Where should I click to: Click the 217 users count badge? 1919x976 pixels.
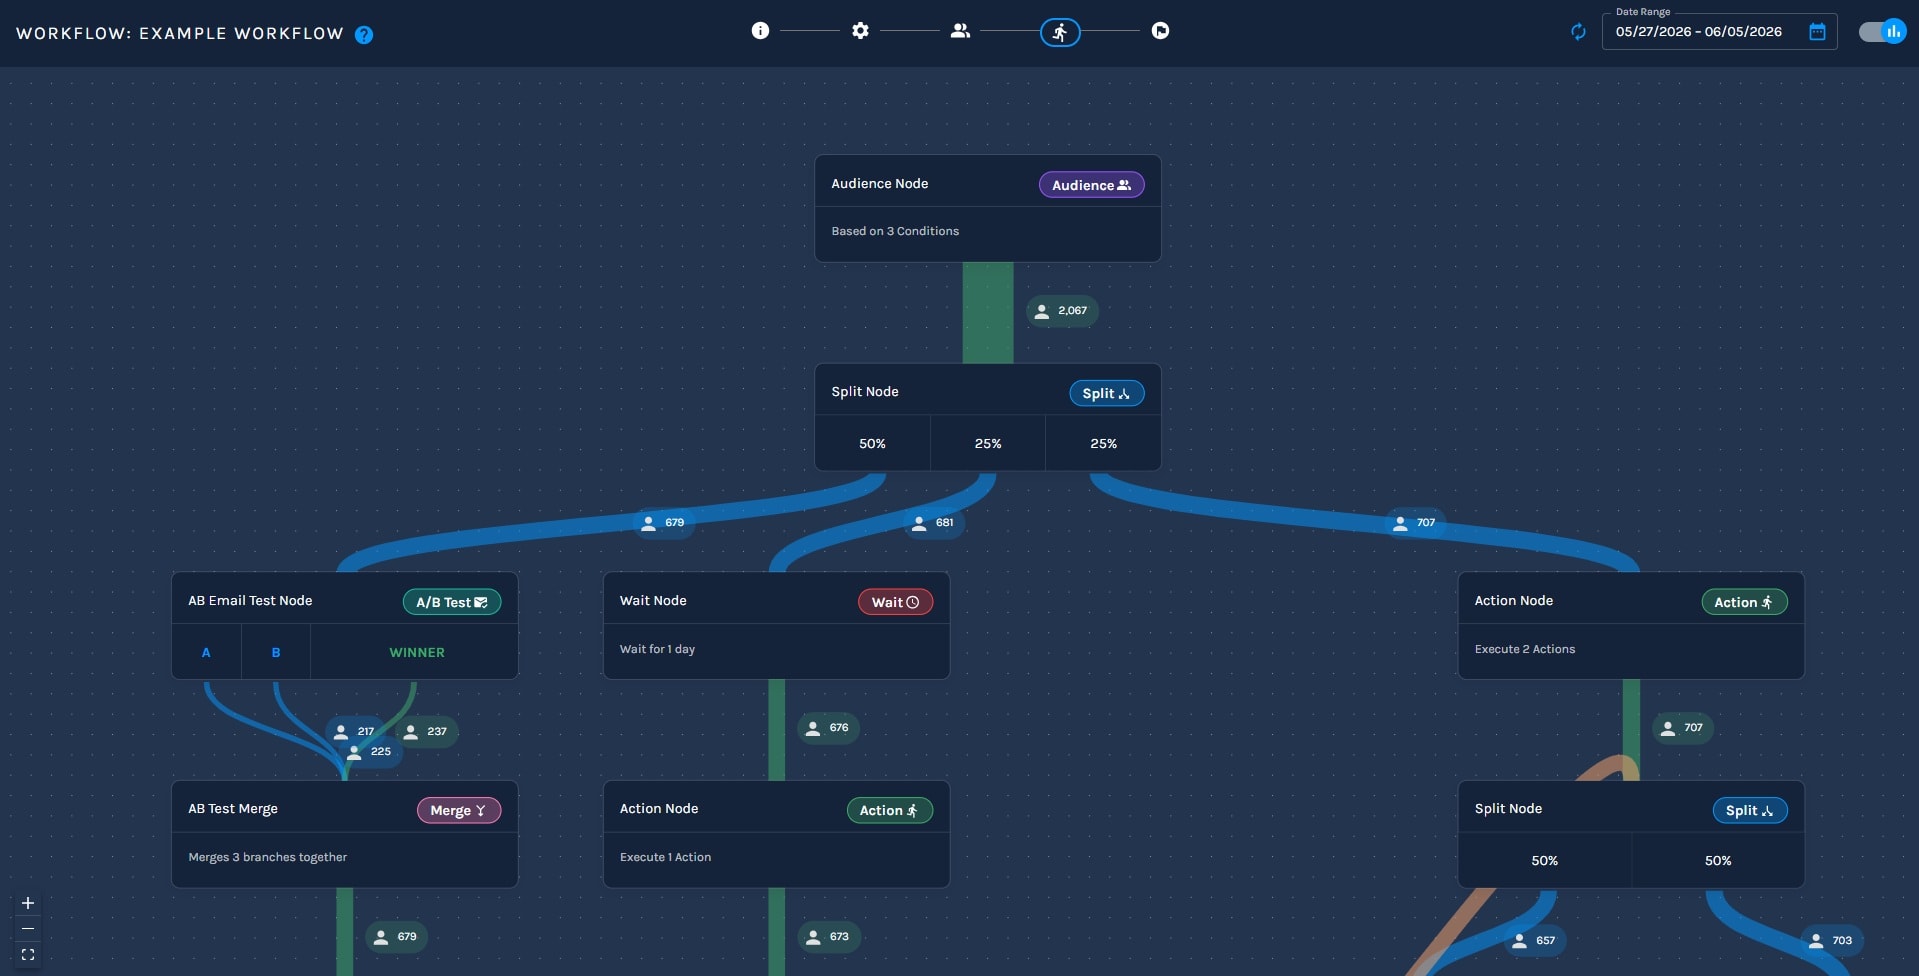(354, 731)
